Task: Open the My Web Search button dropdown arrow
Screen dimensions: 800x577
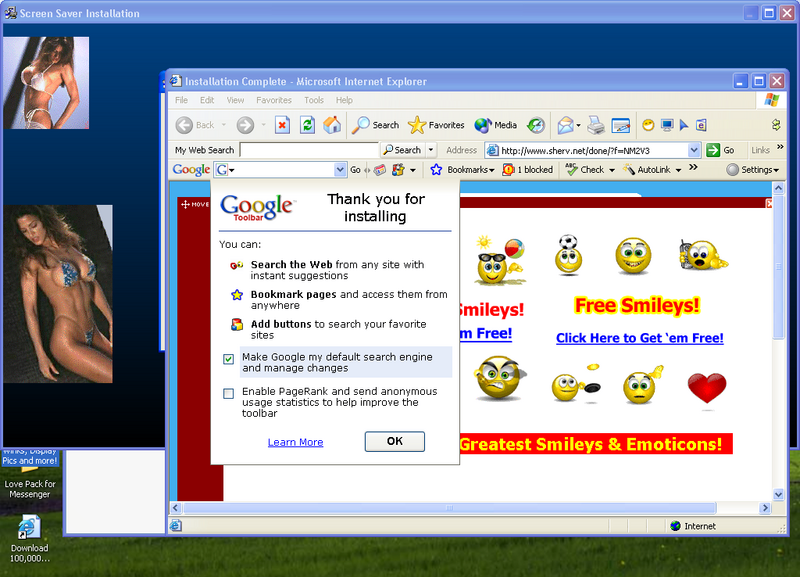Action: pyautogui.click(x=431, y=150)
